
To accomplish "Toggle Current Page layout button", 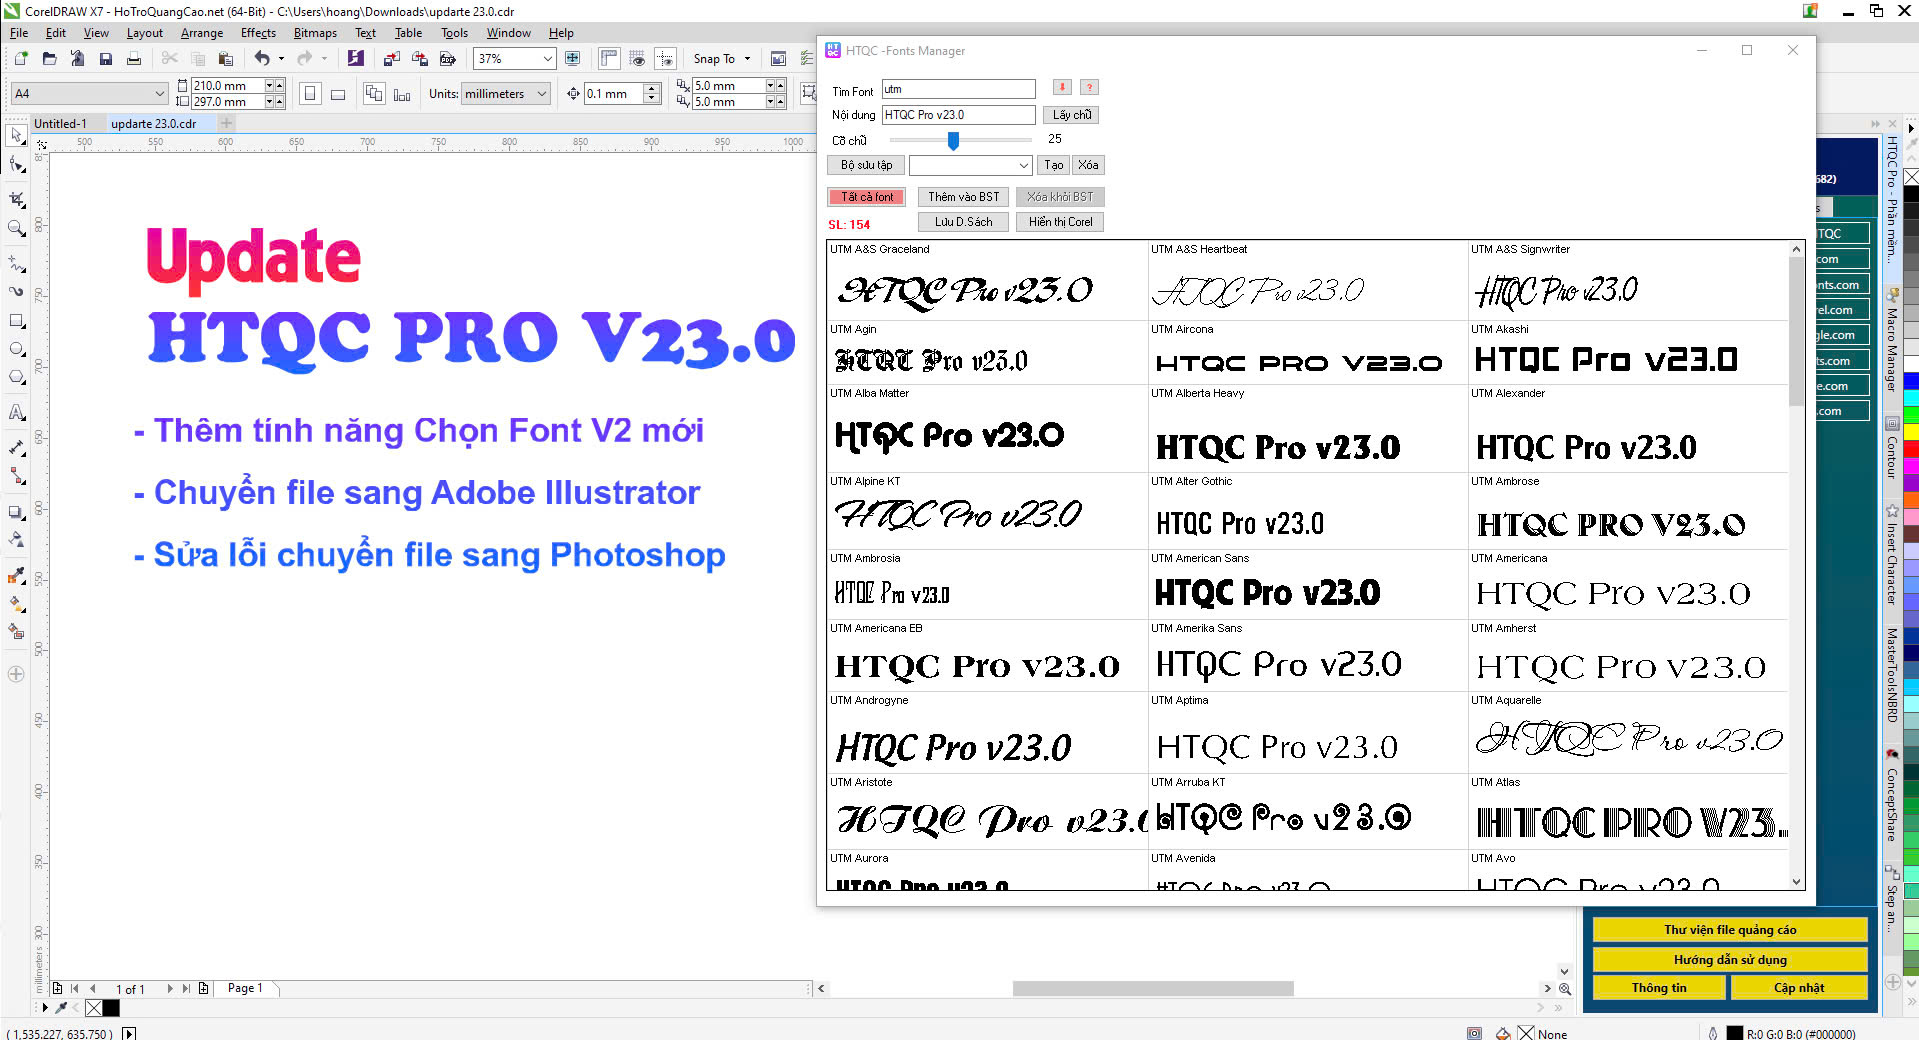I will (x=402, y=94).
